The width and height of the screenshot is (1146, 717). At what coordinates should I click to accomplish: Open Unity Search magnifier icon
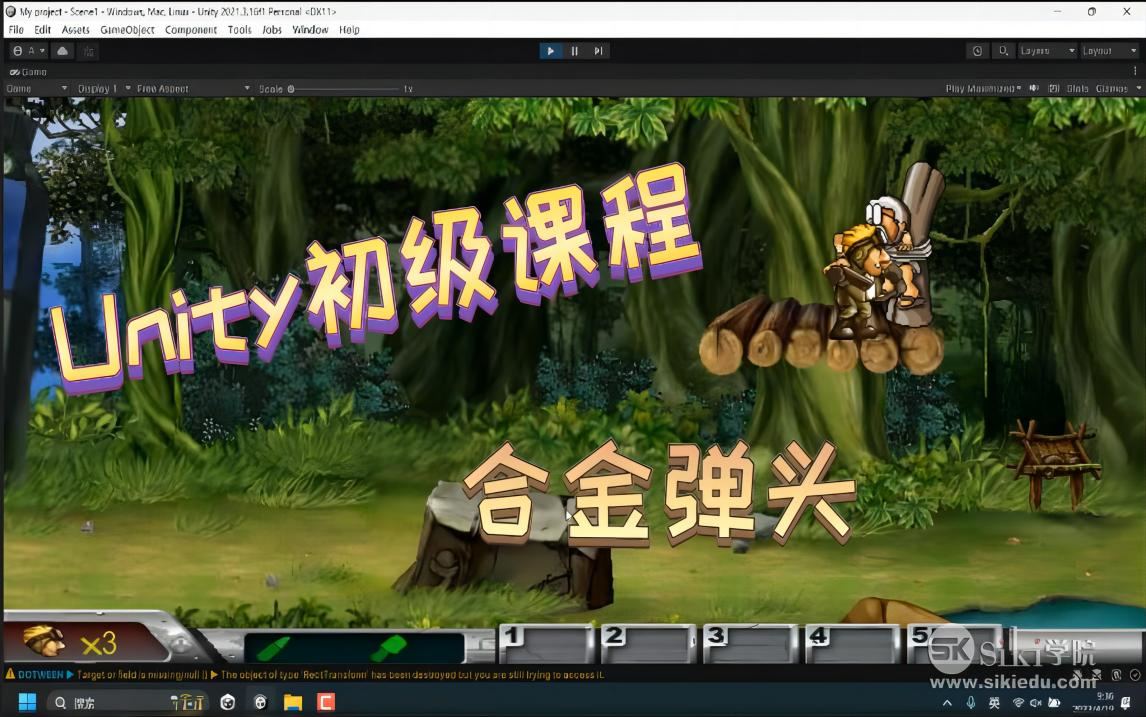[x=1003, y=50]
